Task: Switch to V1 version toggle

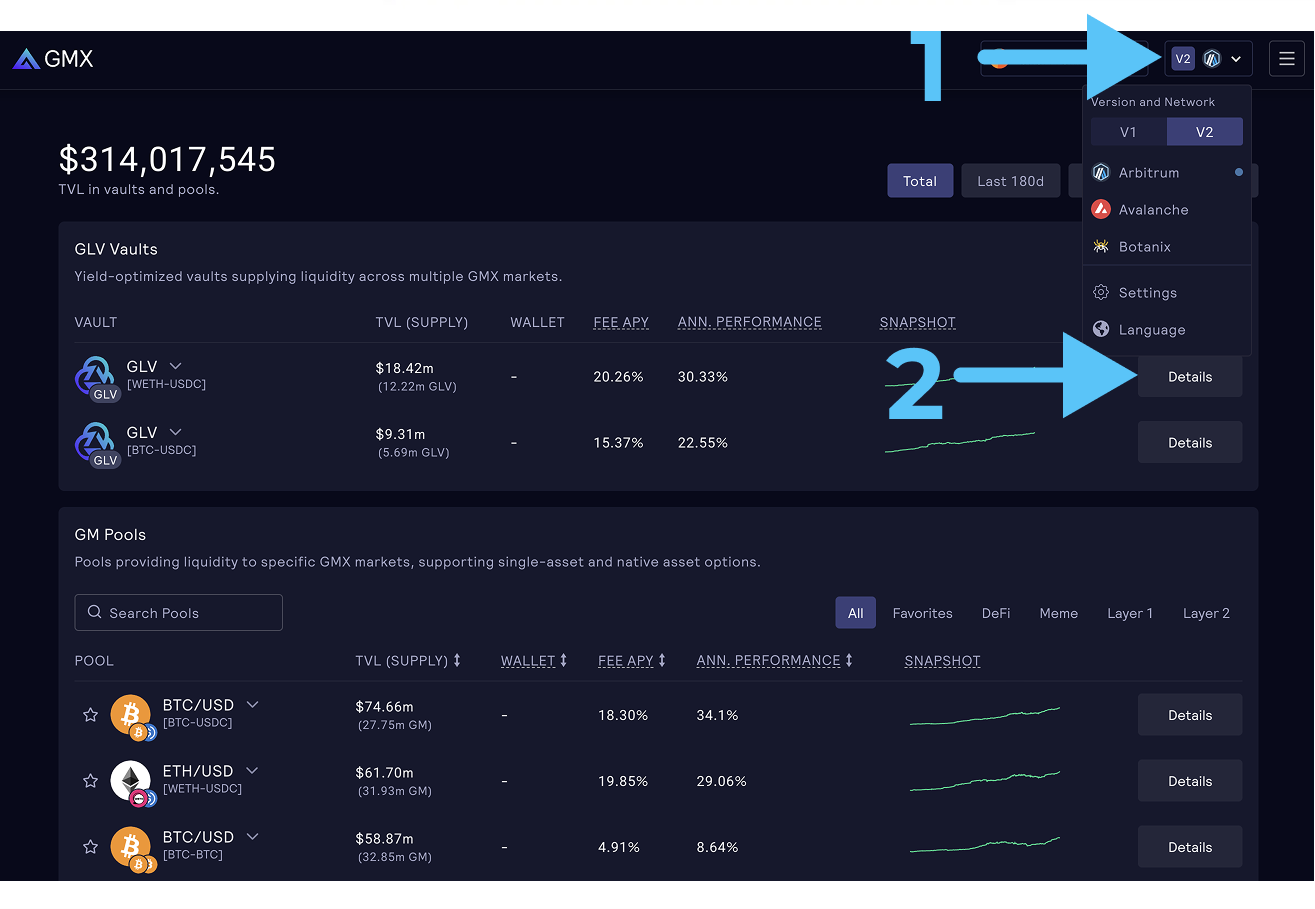Action: pos(1128,132)
